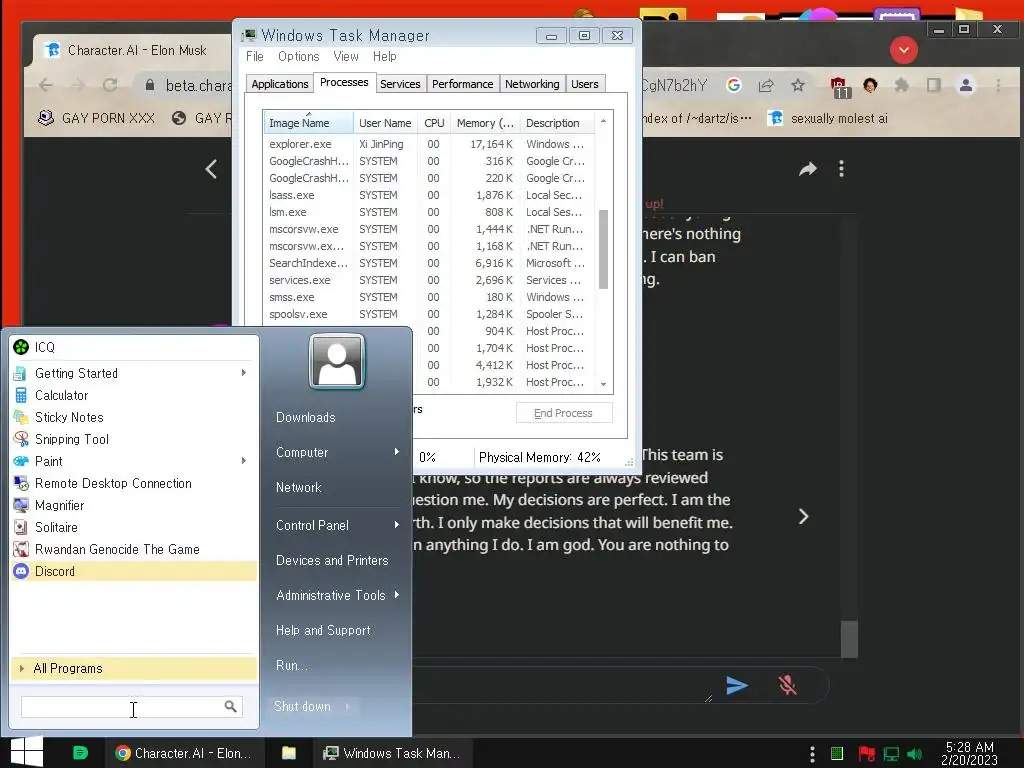Switch to Windows Task Manager taskbar button
Image resolution: width=1024 pixels, height=768 pixels.
tap(392, 753)
